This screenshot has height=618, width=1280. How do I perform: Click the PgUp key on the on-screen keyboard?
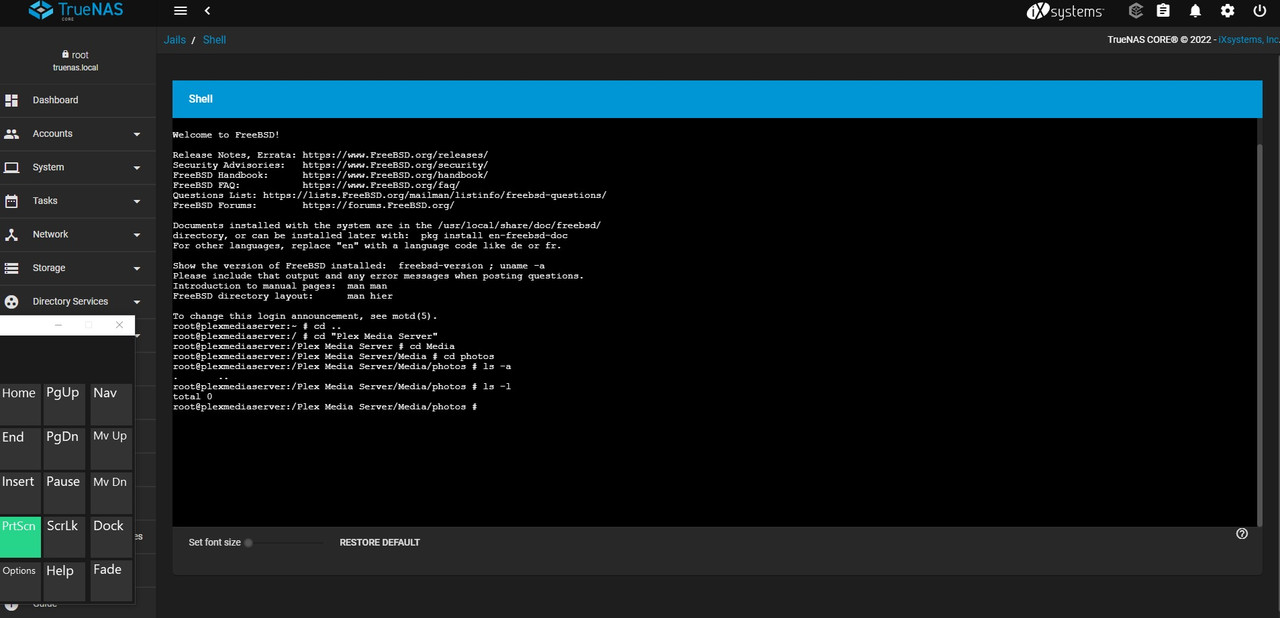tap(63, 404)
